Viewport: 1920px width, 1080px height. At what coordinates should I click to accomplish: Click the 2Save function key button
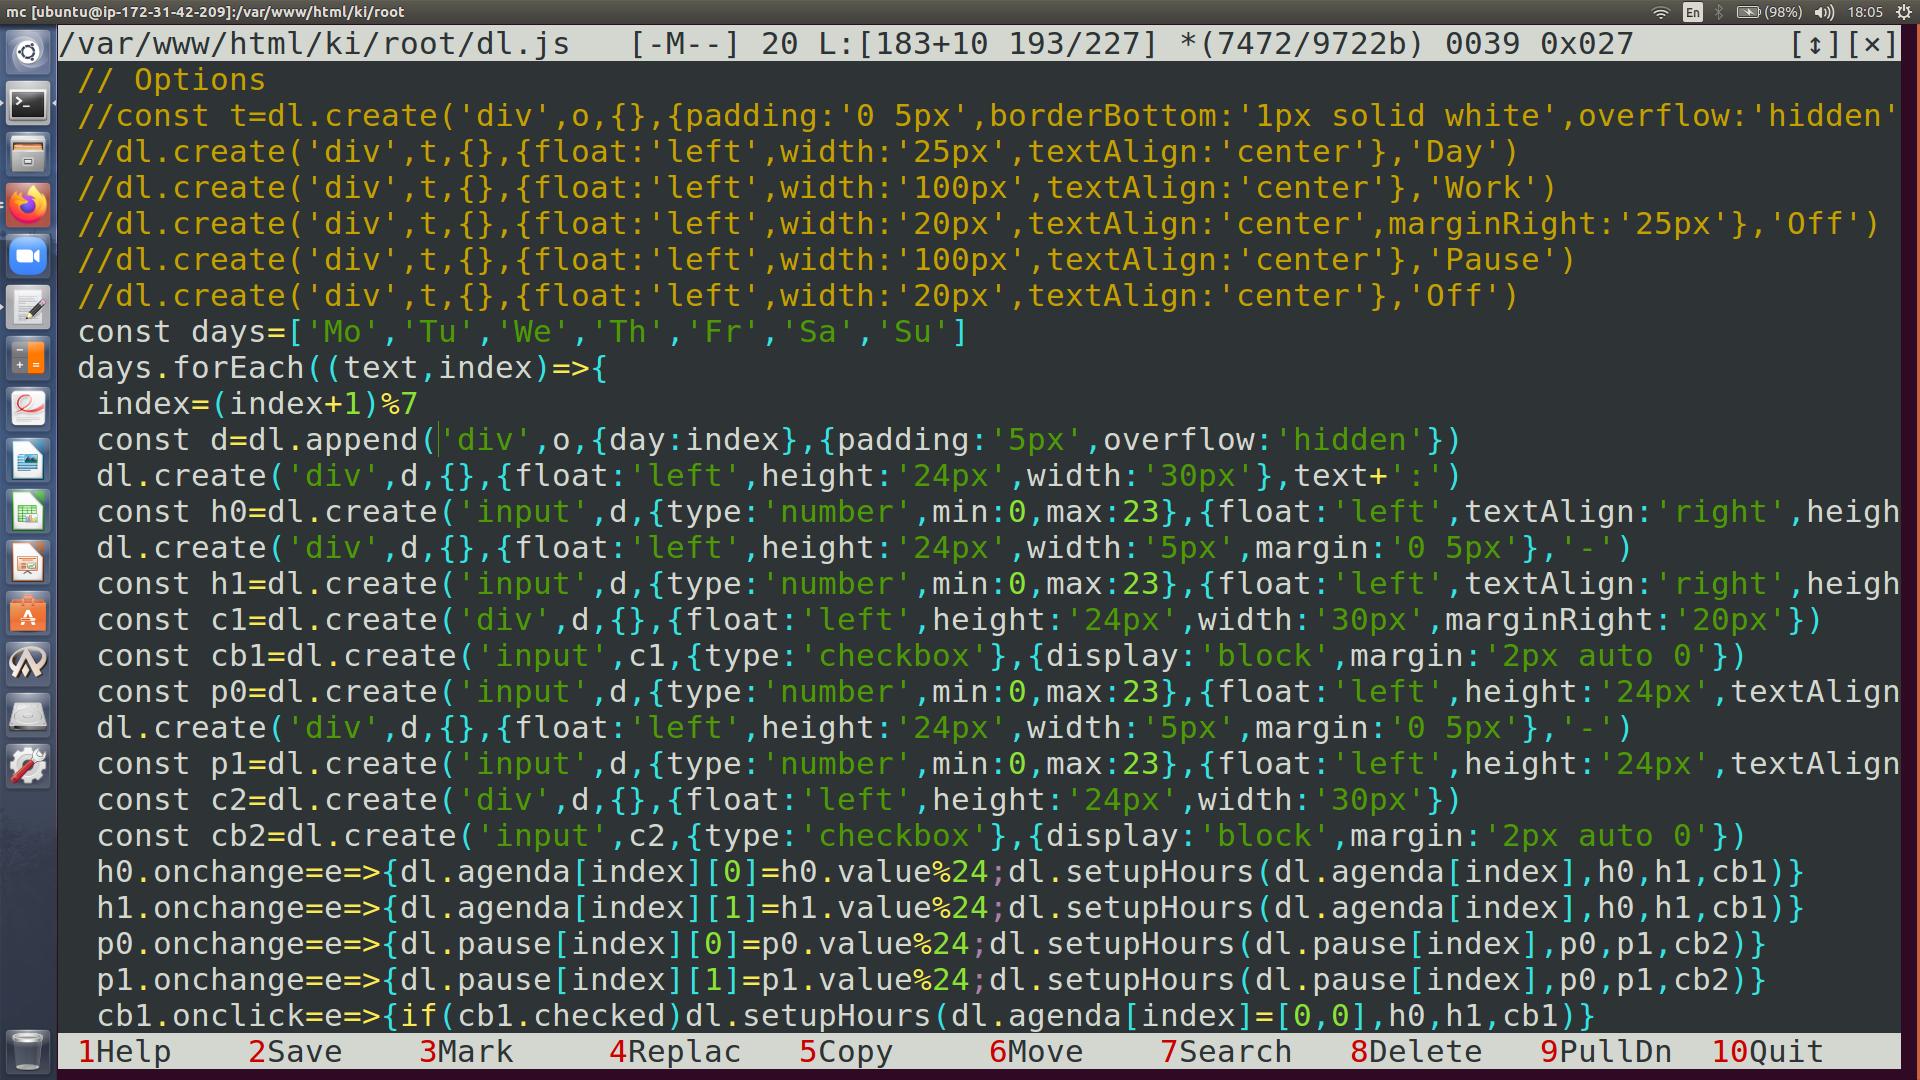(296, 1052)
